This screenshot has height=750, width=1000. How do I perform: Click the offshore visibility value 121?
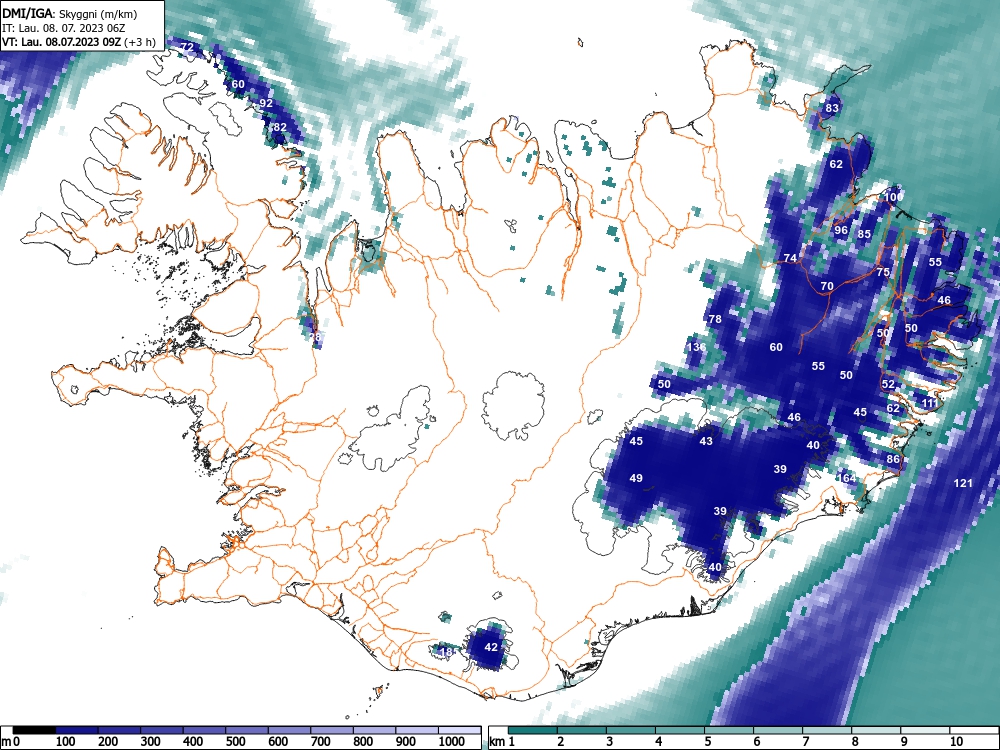coord(963,483)
